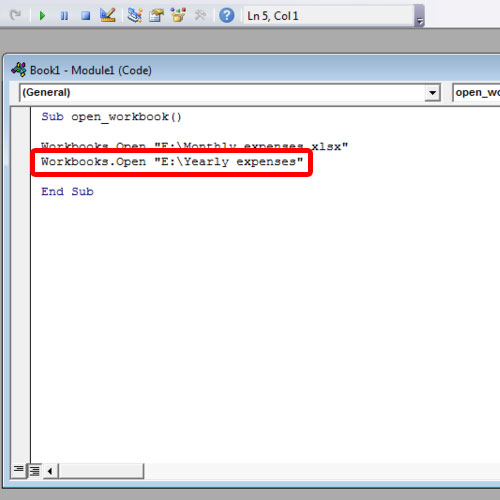
Task: Click the Book1 - Module1 window icon
Action: pyautogui.click(x=19, y=70)
